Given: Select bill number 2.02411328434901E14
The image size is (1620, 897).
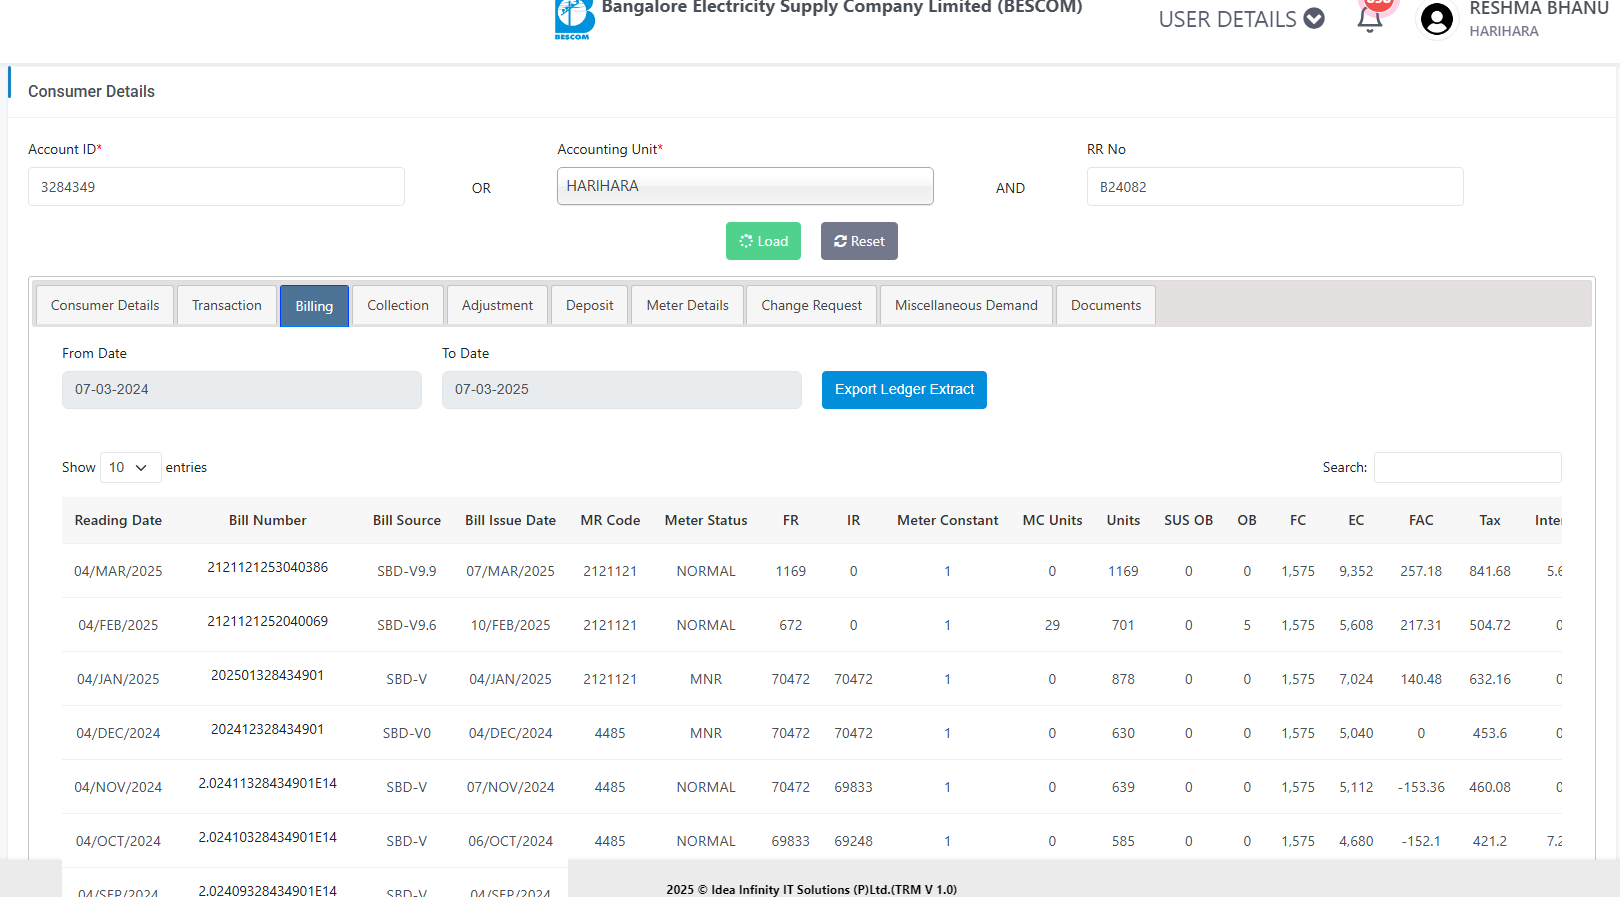Looking at the screenshot, I should 267,783.
